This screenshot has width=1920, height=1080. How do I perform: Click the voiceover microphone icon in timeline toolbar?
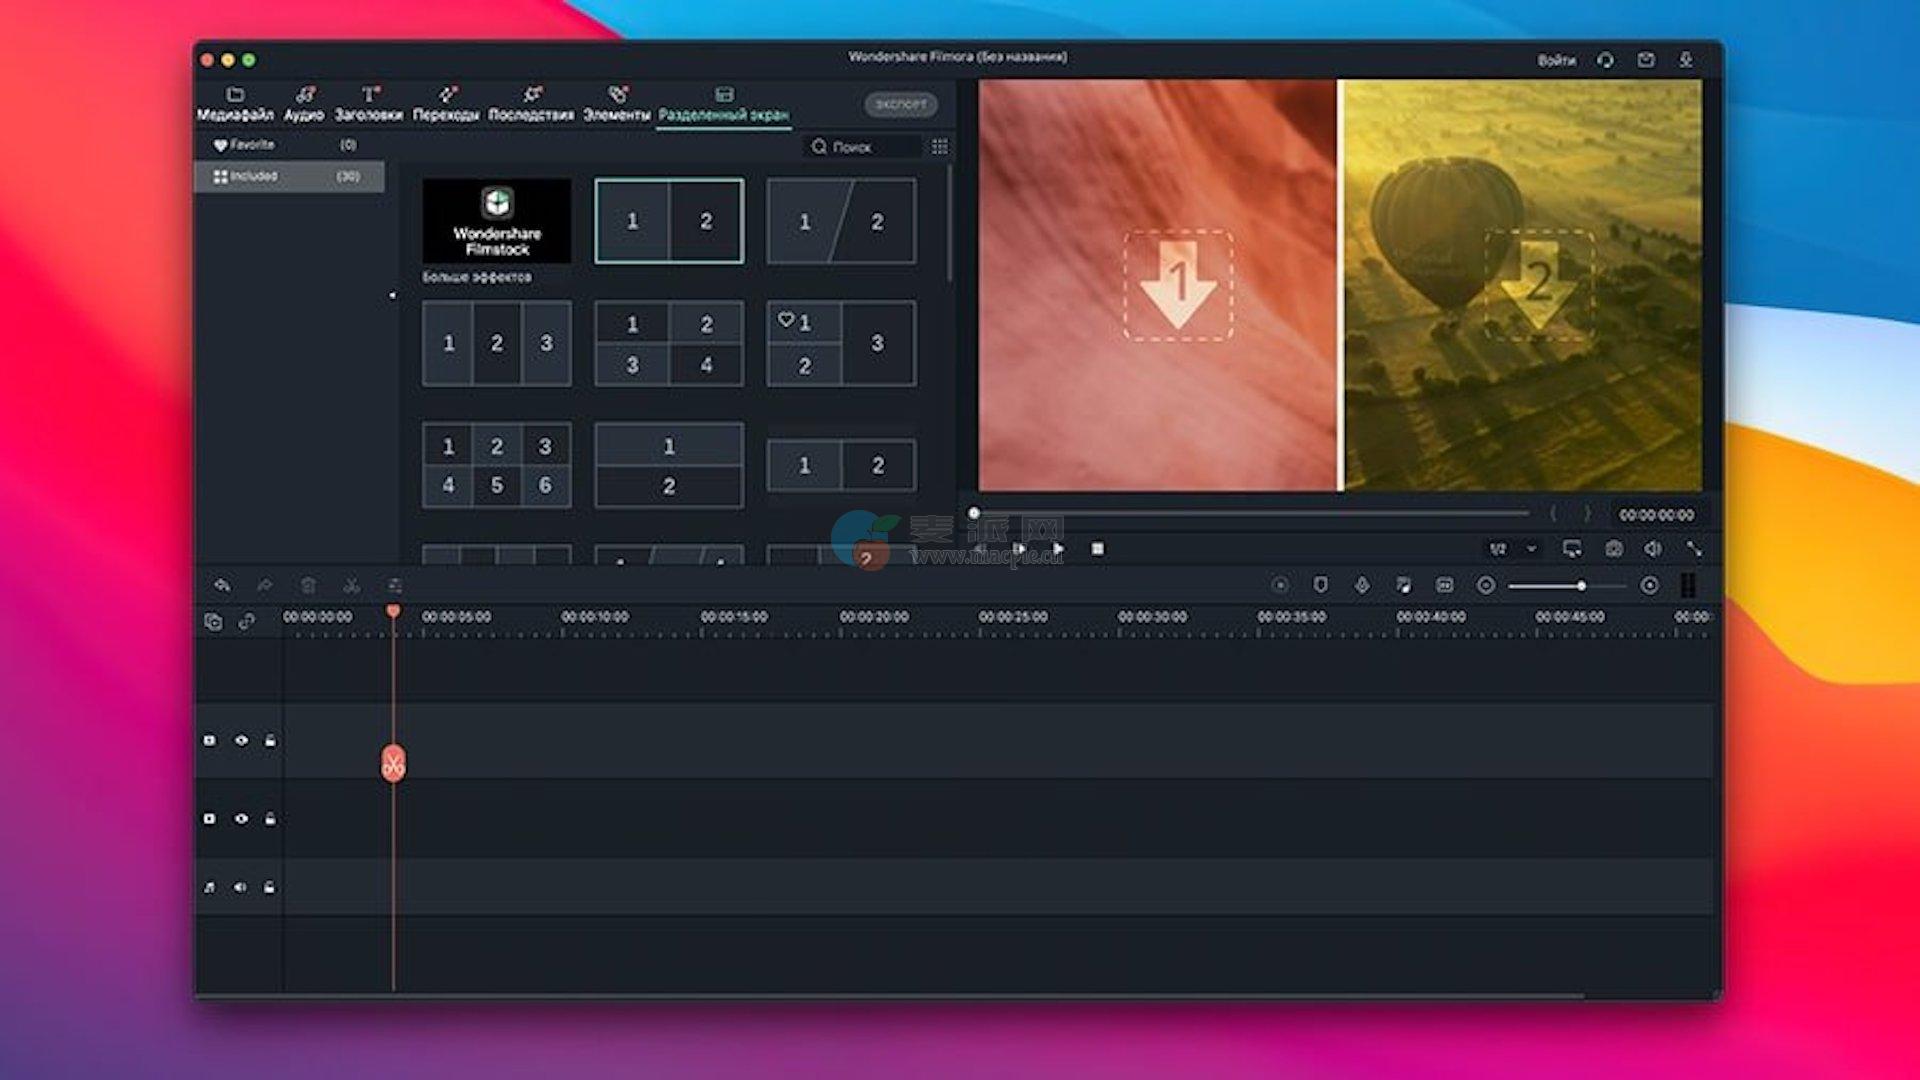tap(1362, 585)
